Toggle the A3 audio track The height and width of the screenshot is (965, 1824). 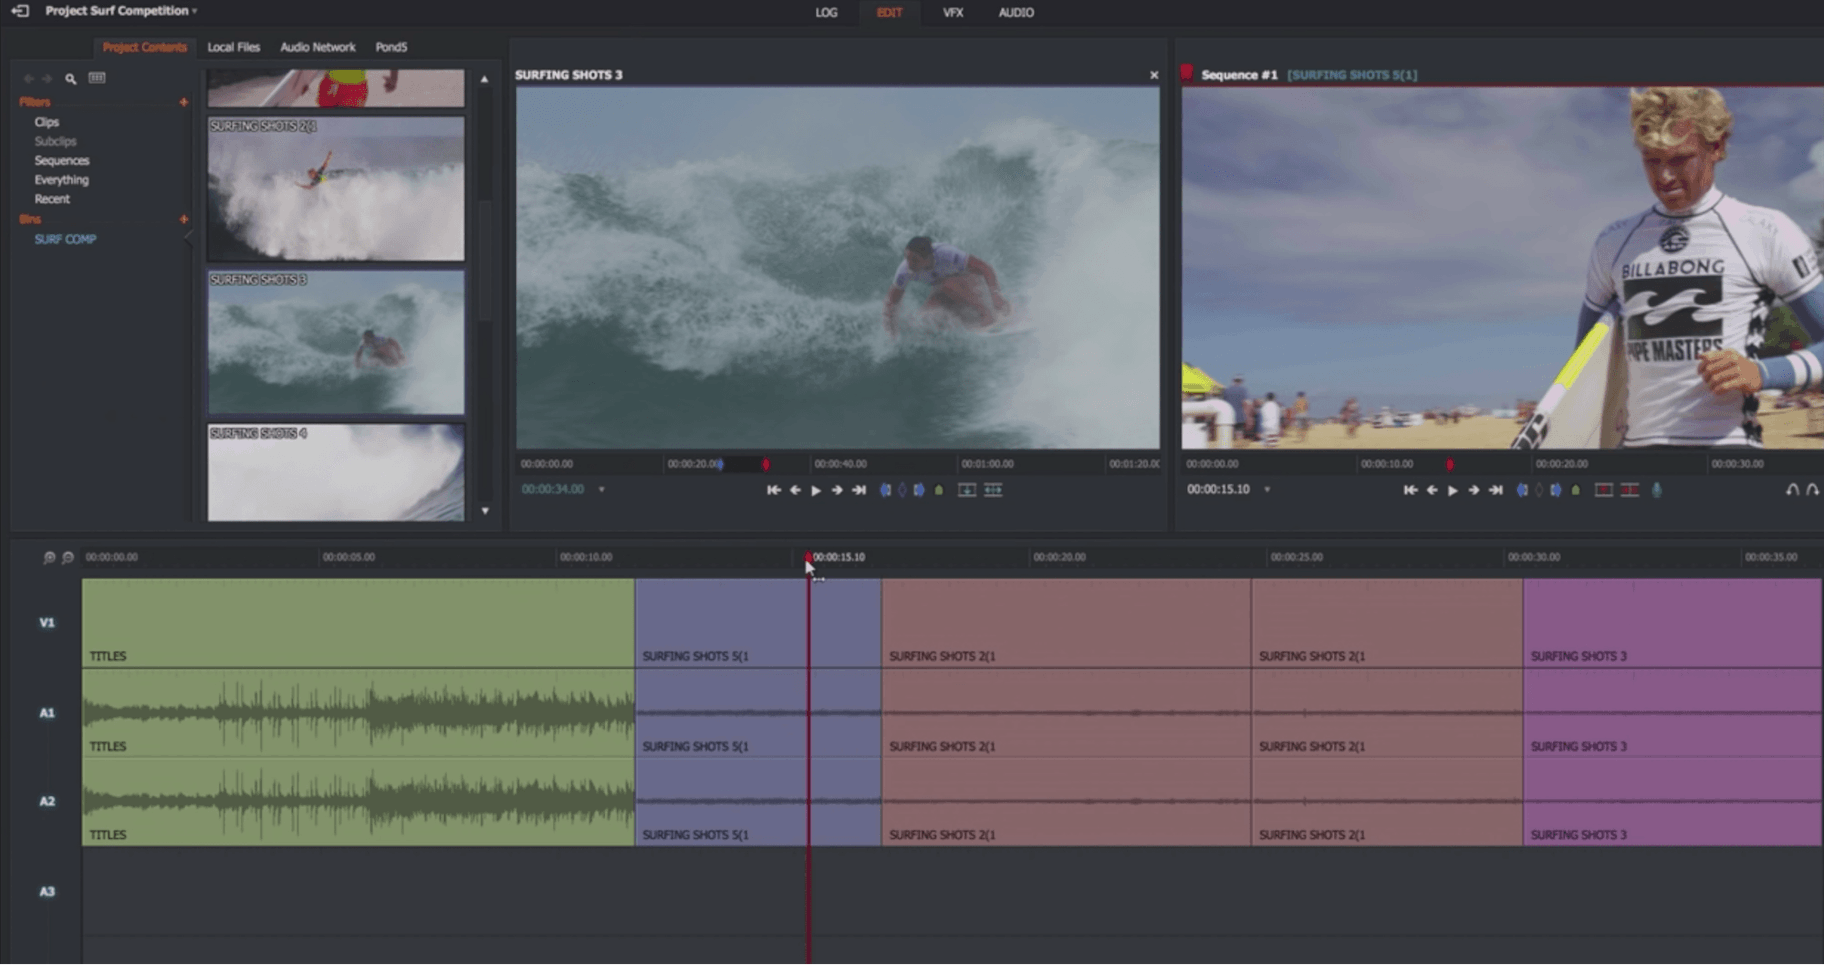(x=47, y=892)
